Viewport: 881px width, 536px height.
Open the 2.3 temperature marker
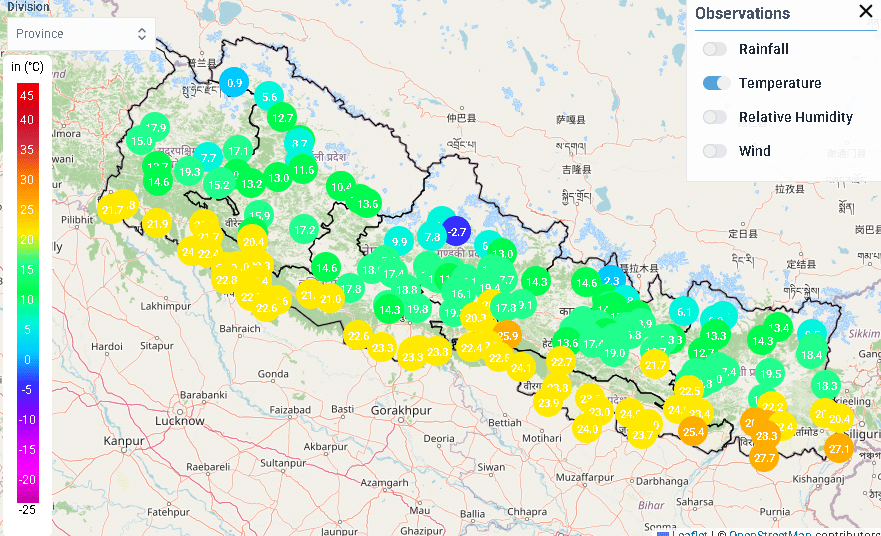pos(611,280)
